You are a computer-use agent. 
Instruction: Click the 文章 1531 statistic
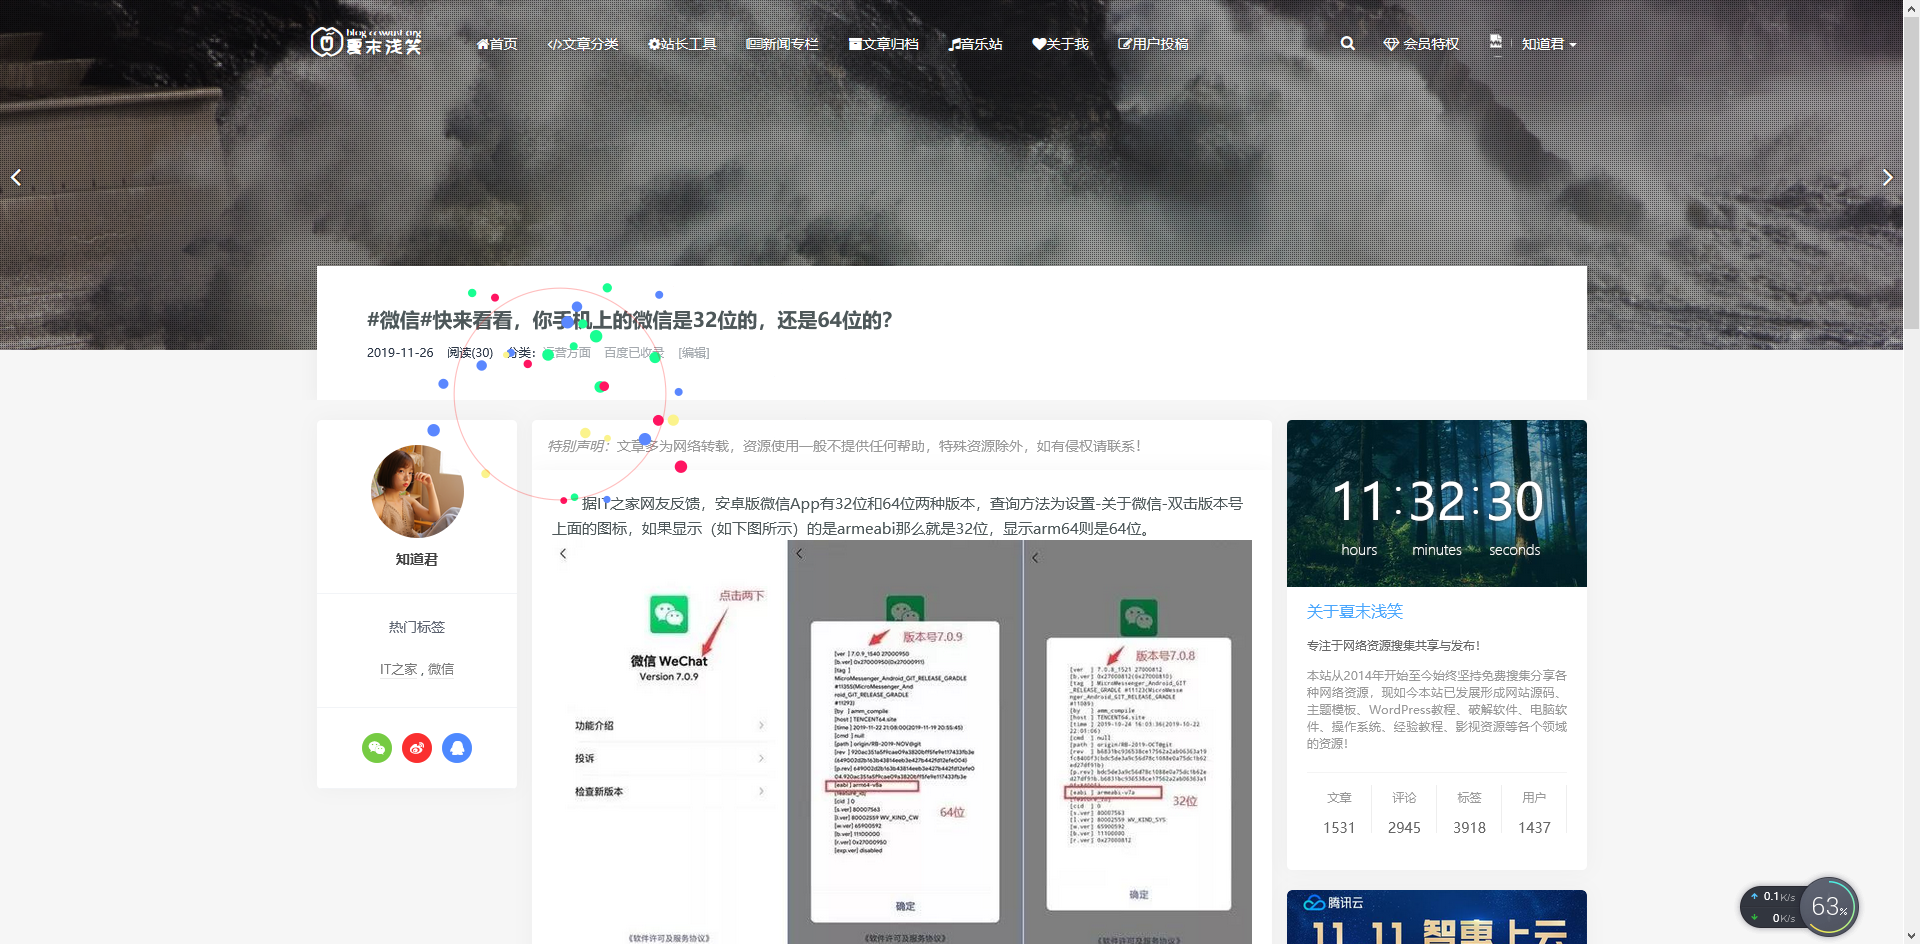1339,812
